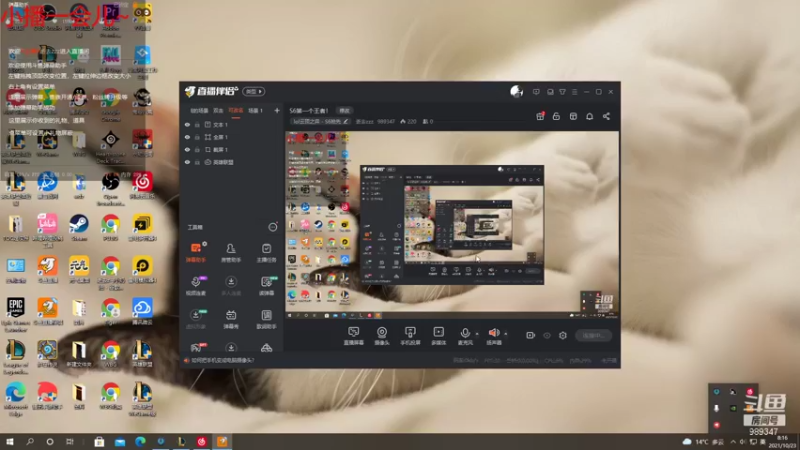Hide the 英雄联盟 source
This screenshot has width=800, height=450.
(x=187, y=162)
